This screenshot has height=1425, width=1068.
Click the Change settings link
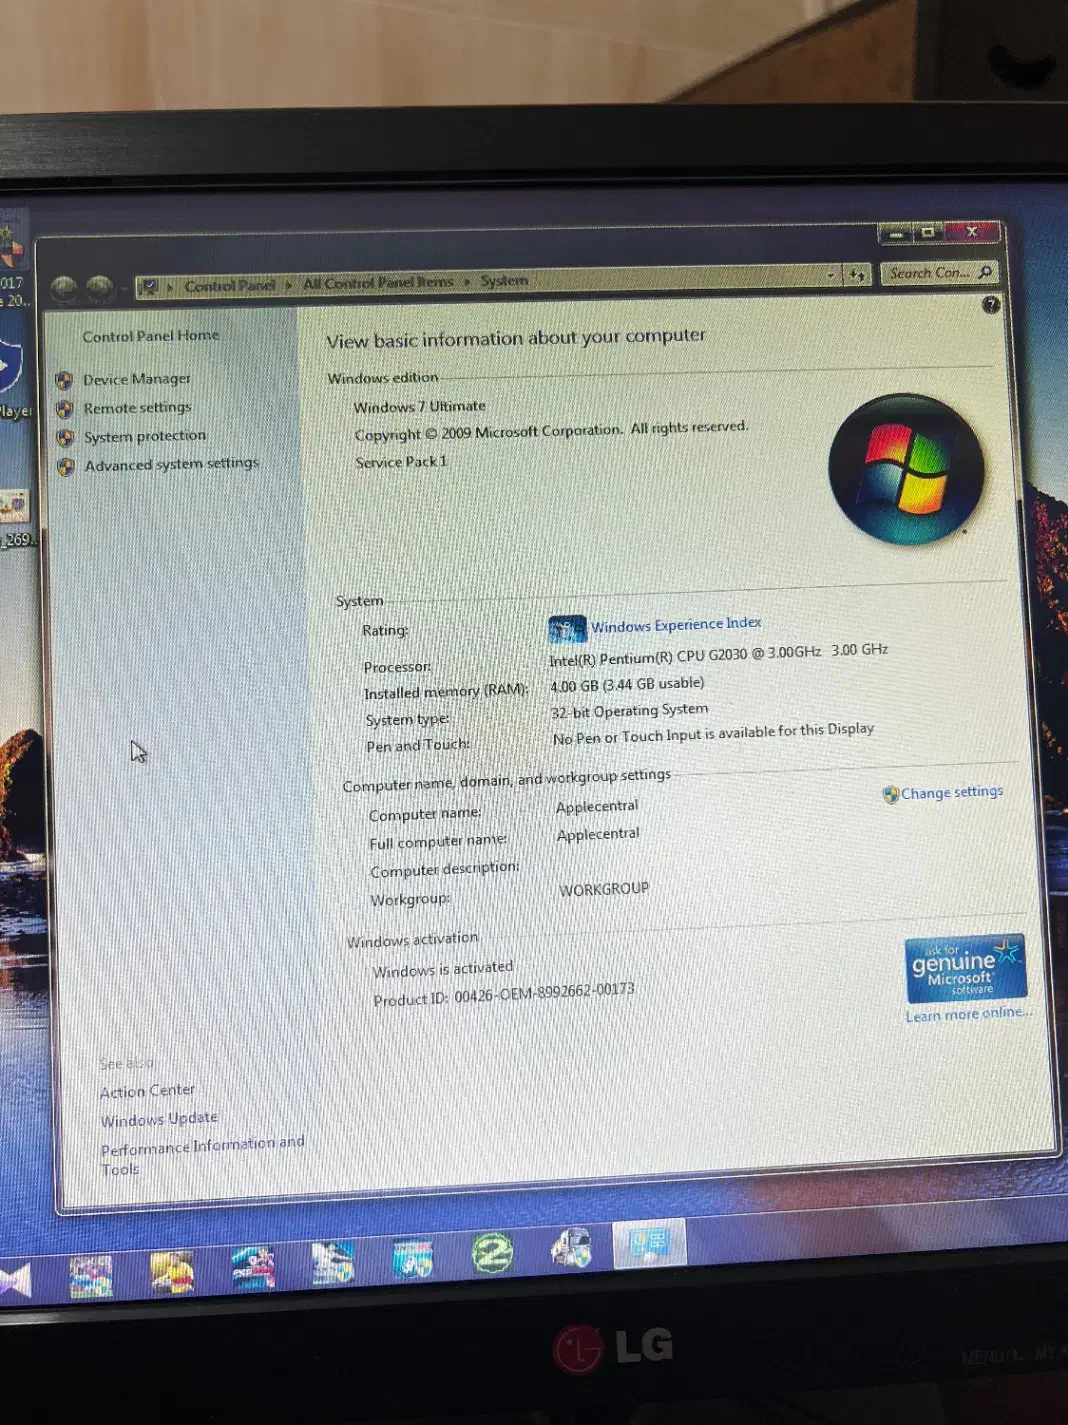(951, 793)
